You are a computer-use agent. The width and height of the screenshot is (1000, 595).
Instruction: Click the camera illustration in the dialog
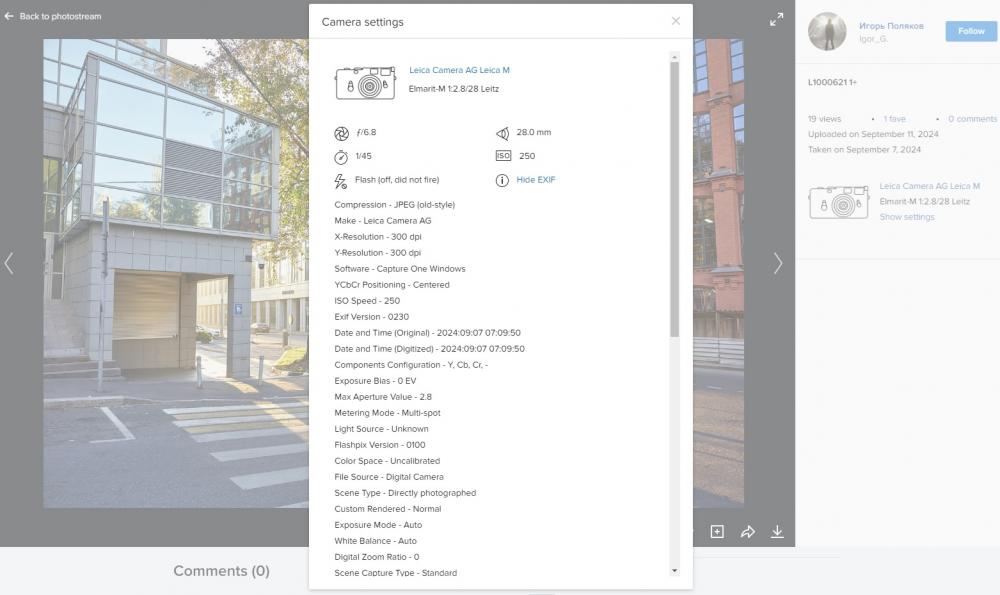[x=365, y=82]
